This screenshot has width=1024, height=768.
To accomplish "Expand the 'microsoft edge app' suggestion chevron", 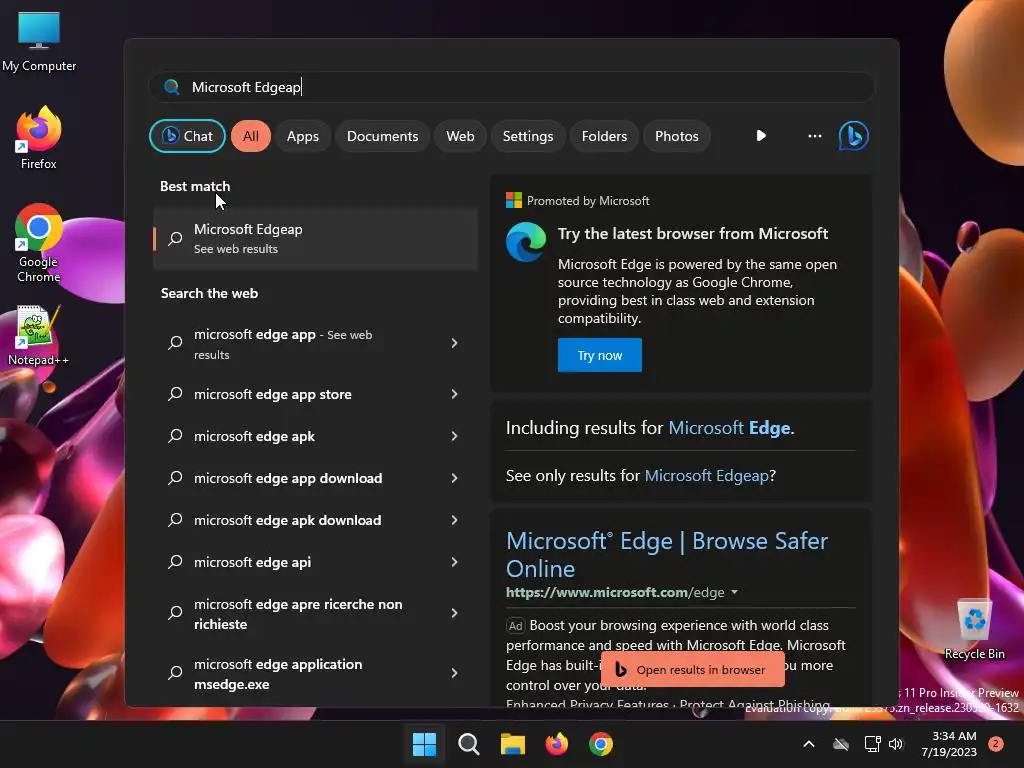I will coord(455,344).
